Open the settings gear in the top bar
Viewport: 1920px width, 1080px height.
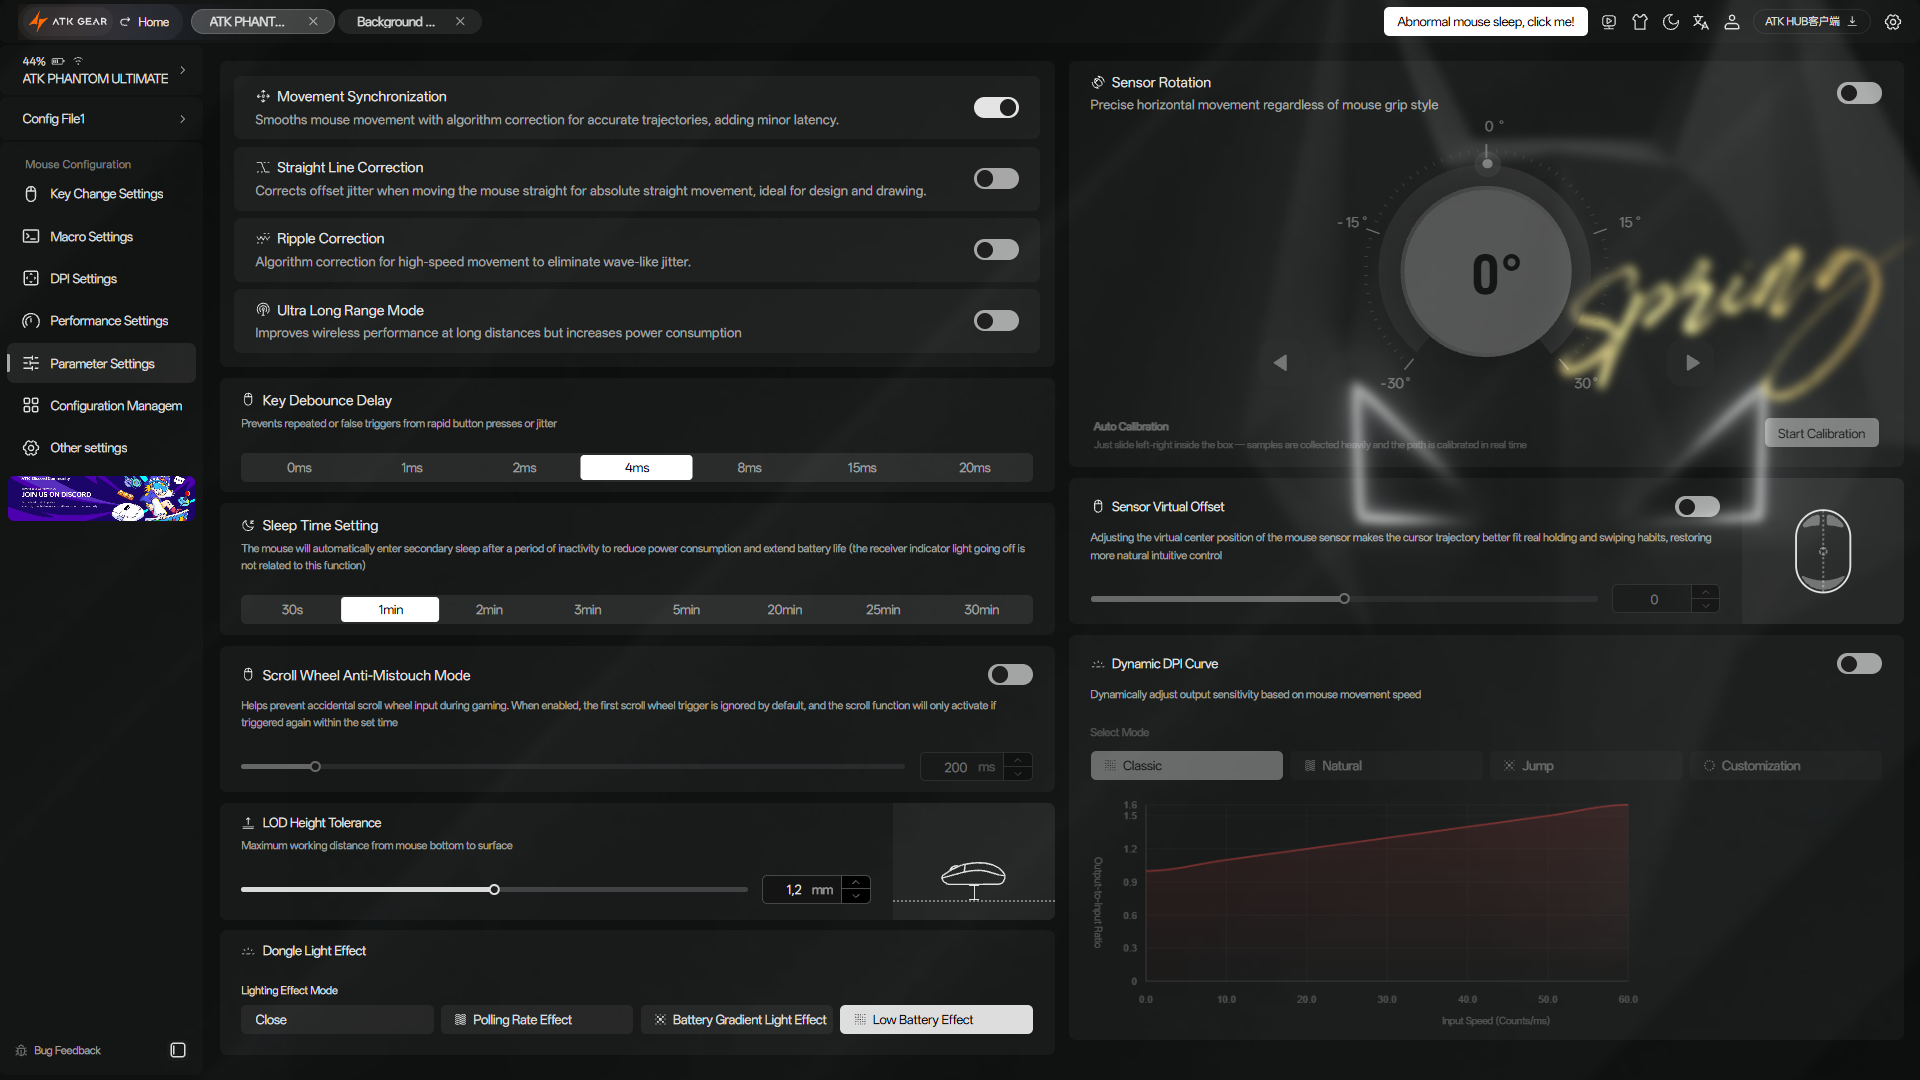(1892, 22)
